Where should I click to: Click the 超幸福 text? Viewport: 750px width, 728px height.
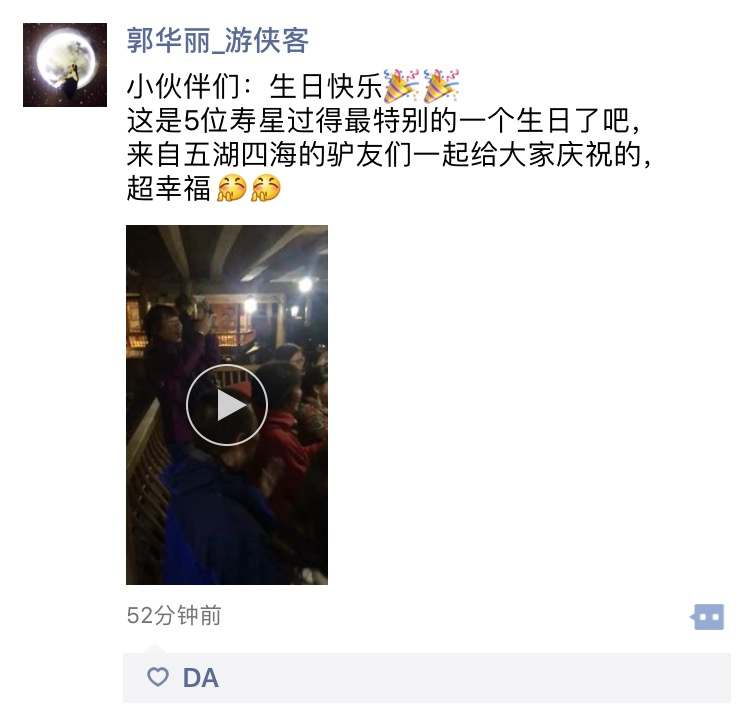168,188
